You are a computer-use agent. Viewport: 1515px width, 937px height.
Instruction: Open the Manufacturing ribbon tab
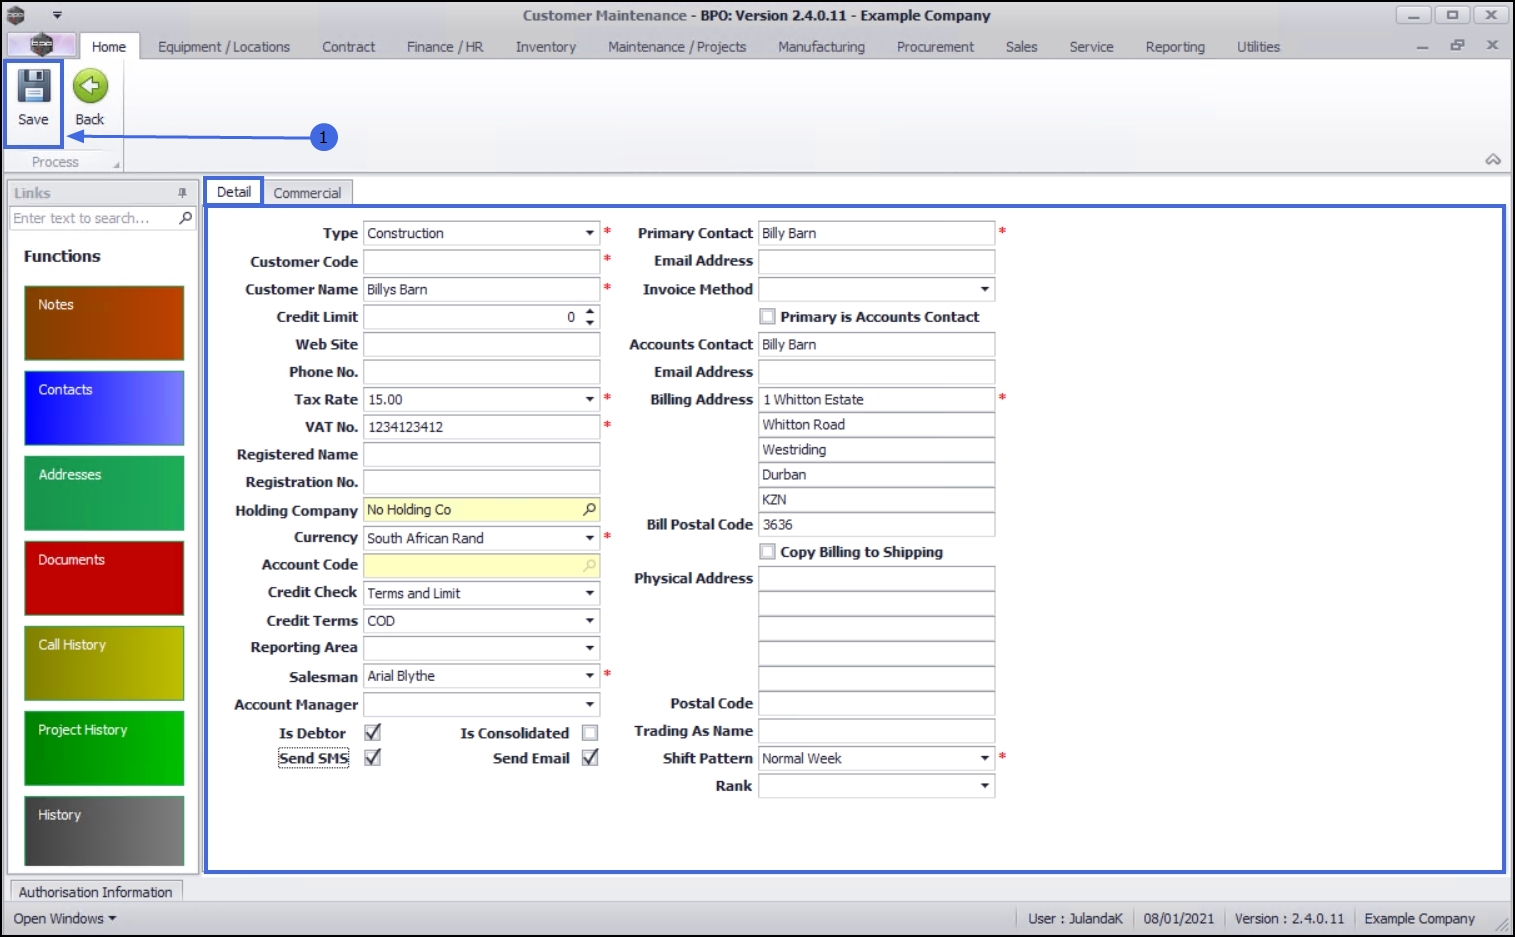(822, 47)
